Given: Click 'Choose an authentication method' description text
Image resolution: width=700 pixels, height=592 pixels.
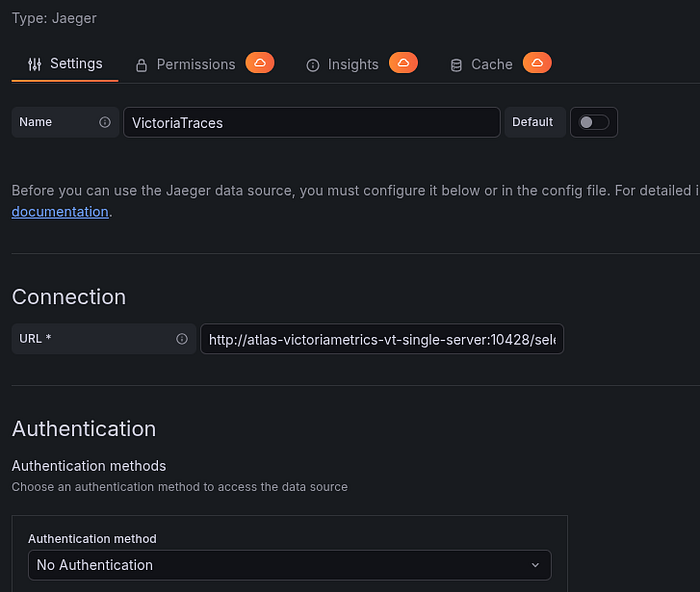Looking at the screenshot, I should tap(179, 487).
